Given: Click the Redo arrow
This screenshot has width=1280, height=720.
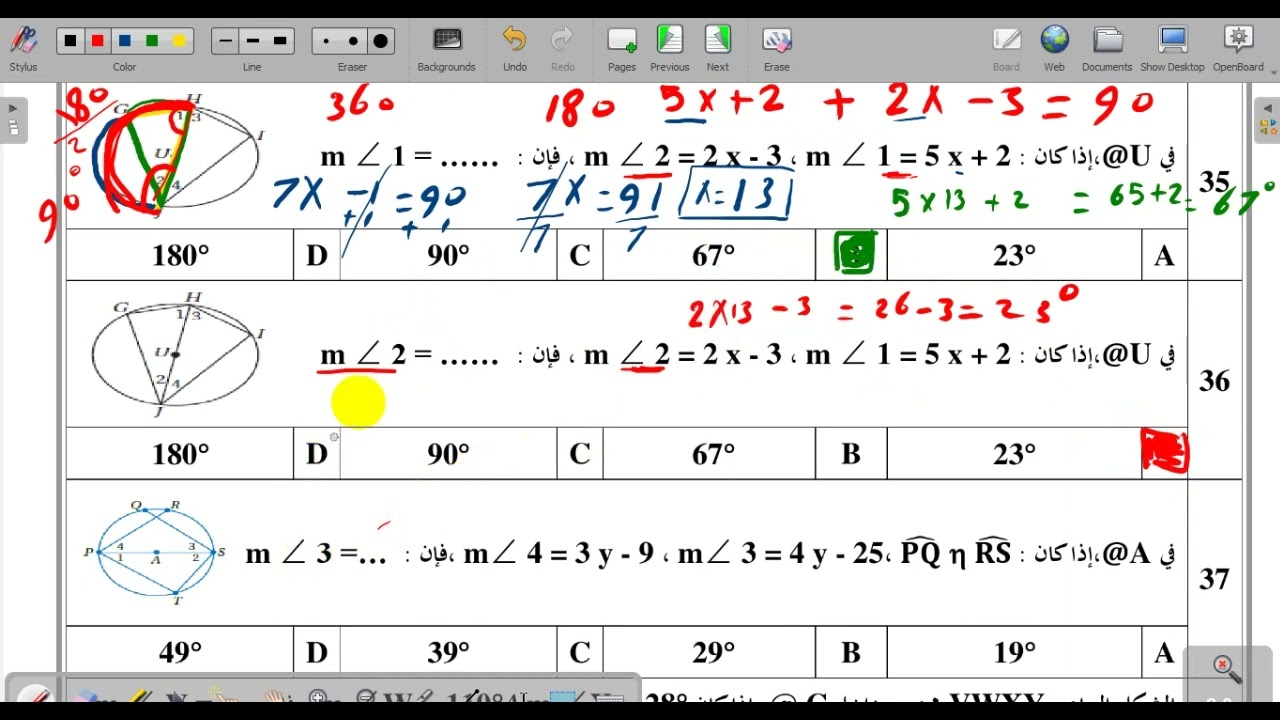Looking at the screenshot, I should point(563,47).
